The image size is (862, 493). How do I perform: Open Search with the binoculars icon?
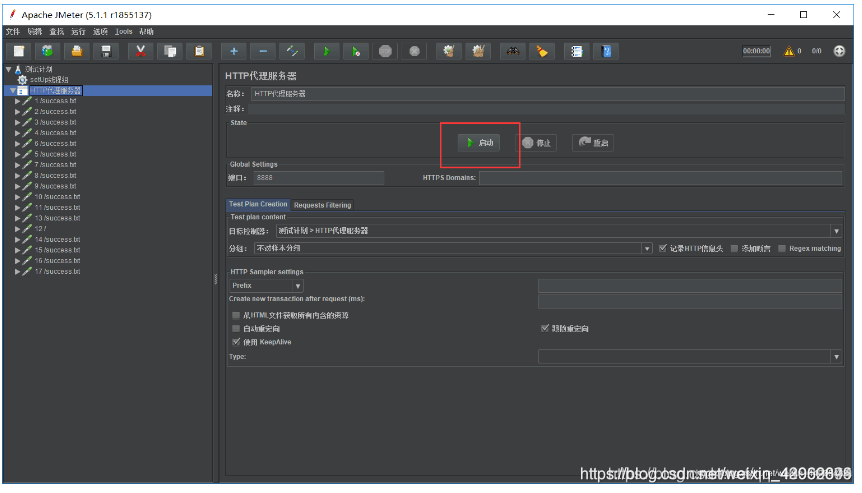[x=512, y=52]
